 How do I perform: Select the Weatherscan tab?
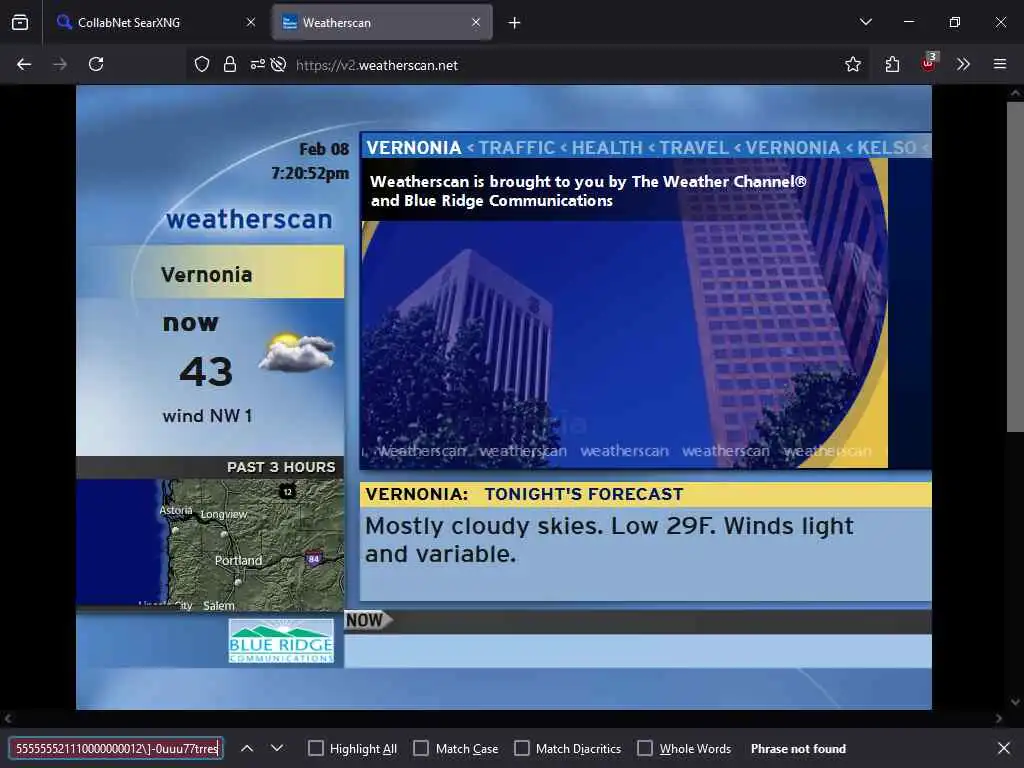(x=382, y=23)
